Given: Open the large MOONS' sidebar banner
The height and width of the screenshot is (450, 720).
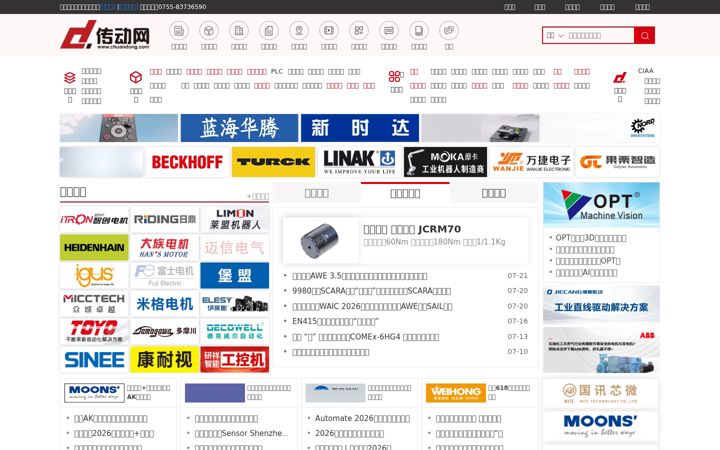Looking at the screenshot, I should tap(601, 426).
